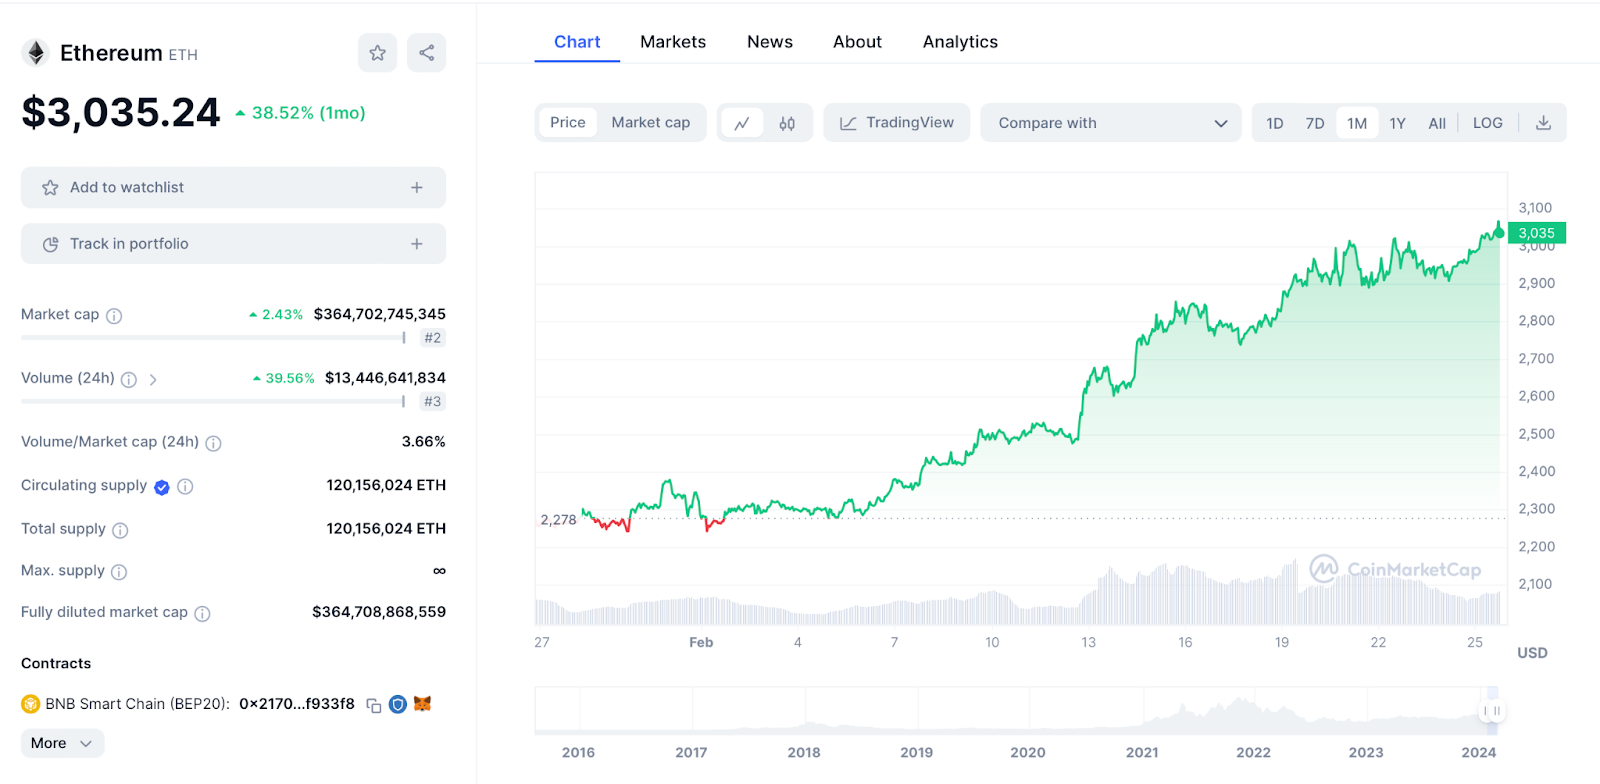This screenshot has width=1600, height=784.
Task: Click plus icon on Track in portfolio
Action: tap(417, 244)
